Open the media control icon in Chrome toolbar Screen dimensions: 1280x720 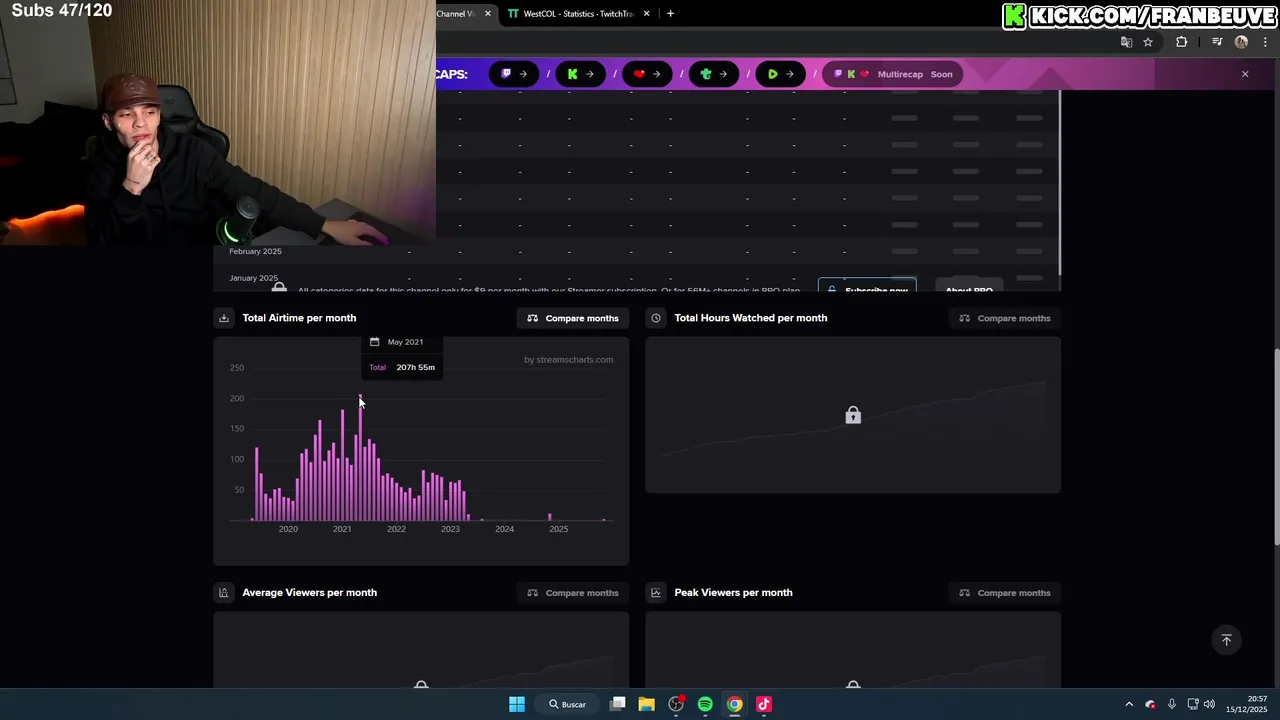click(x=1217, y=42)
